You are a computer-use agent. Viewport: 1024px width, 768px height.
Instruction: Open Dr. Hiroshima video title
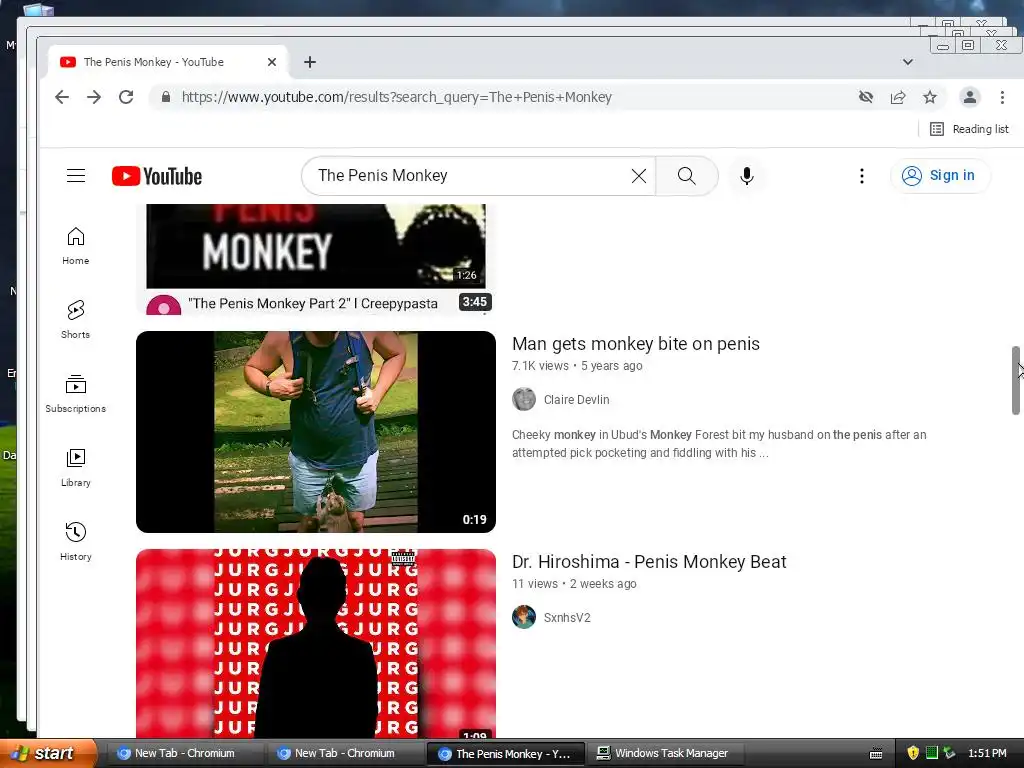tap(649, 562)
